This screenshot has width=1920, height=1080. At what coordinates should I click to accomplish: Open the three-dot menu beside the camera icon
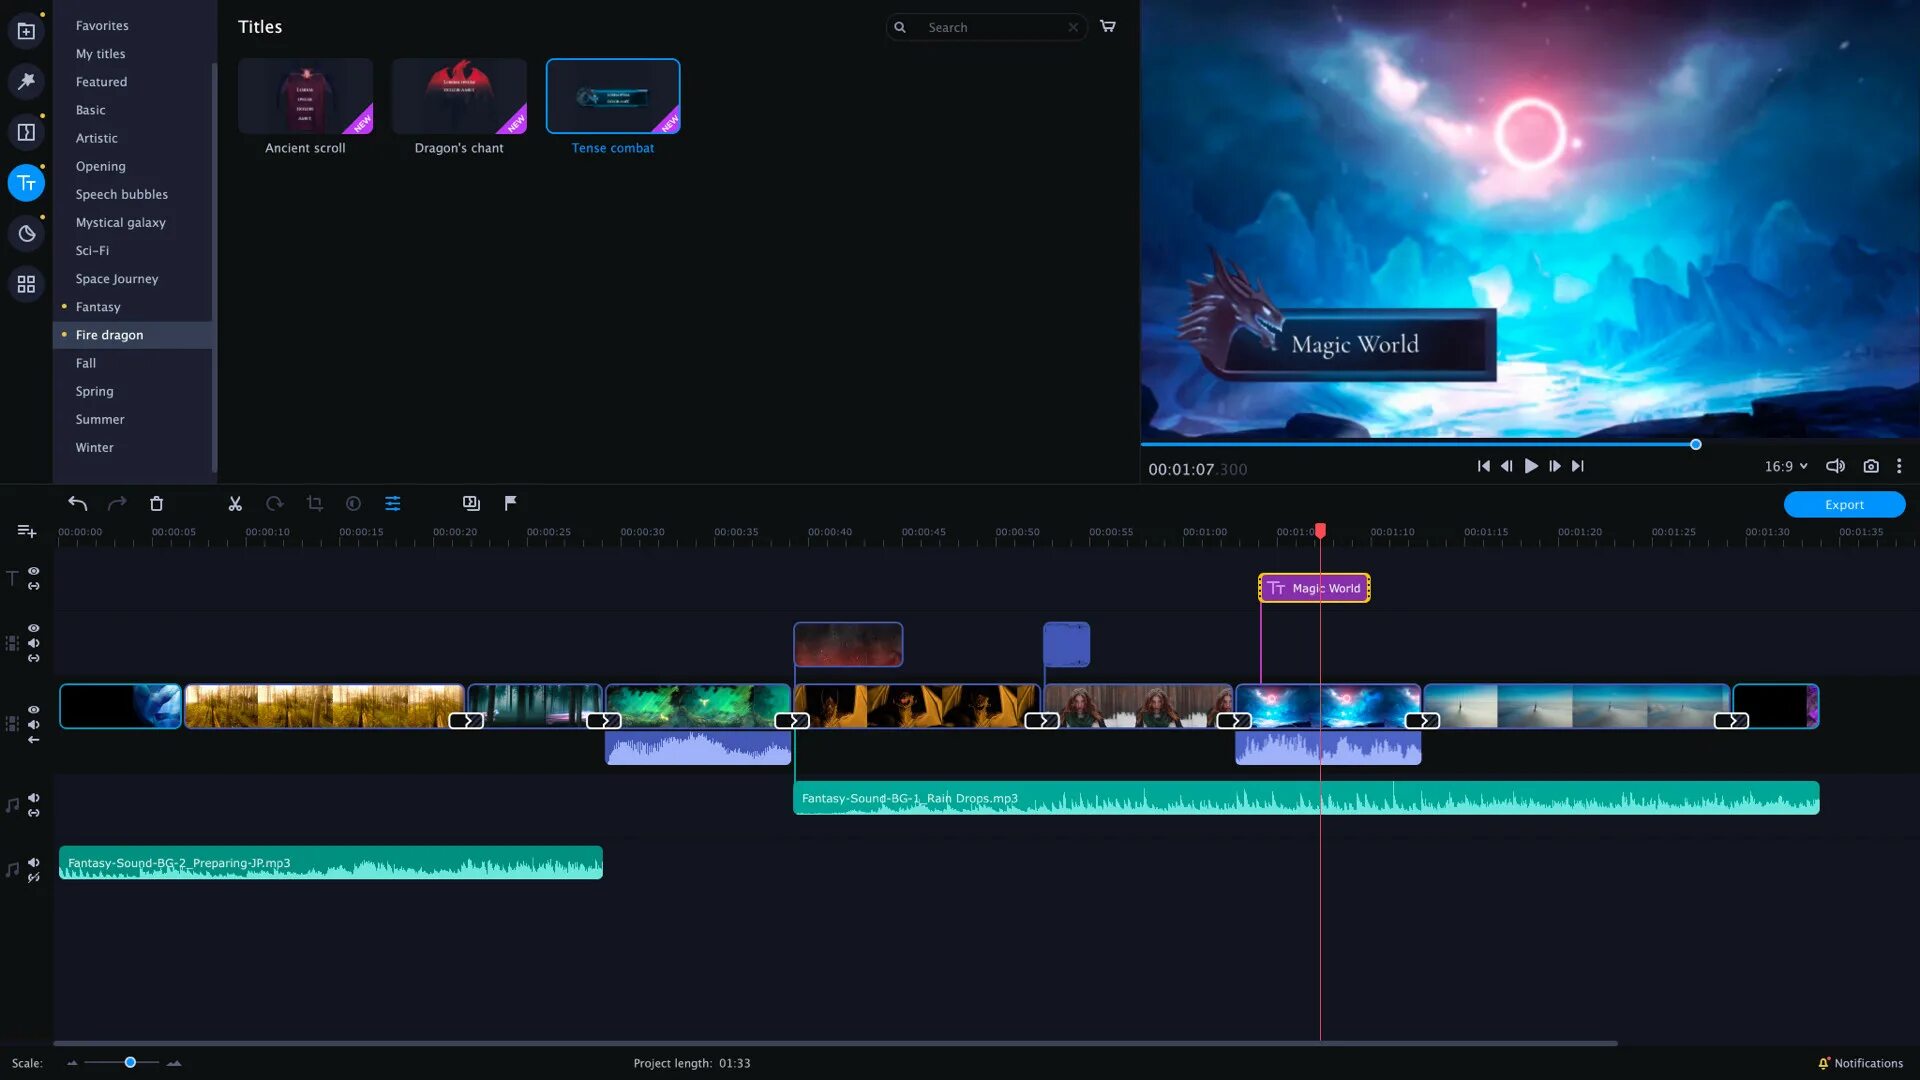click(1899, 466)
